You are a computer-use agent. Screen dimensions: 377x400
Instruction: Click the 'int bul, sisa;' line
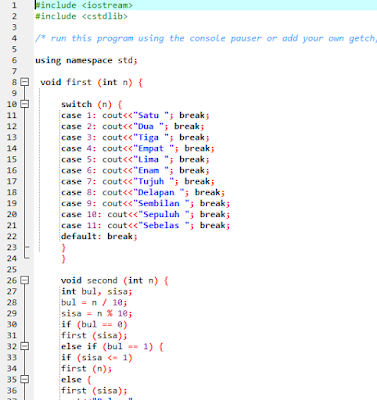click(97, 292)
